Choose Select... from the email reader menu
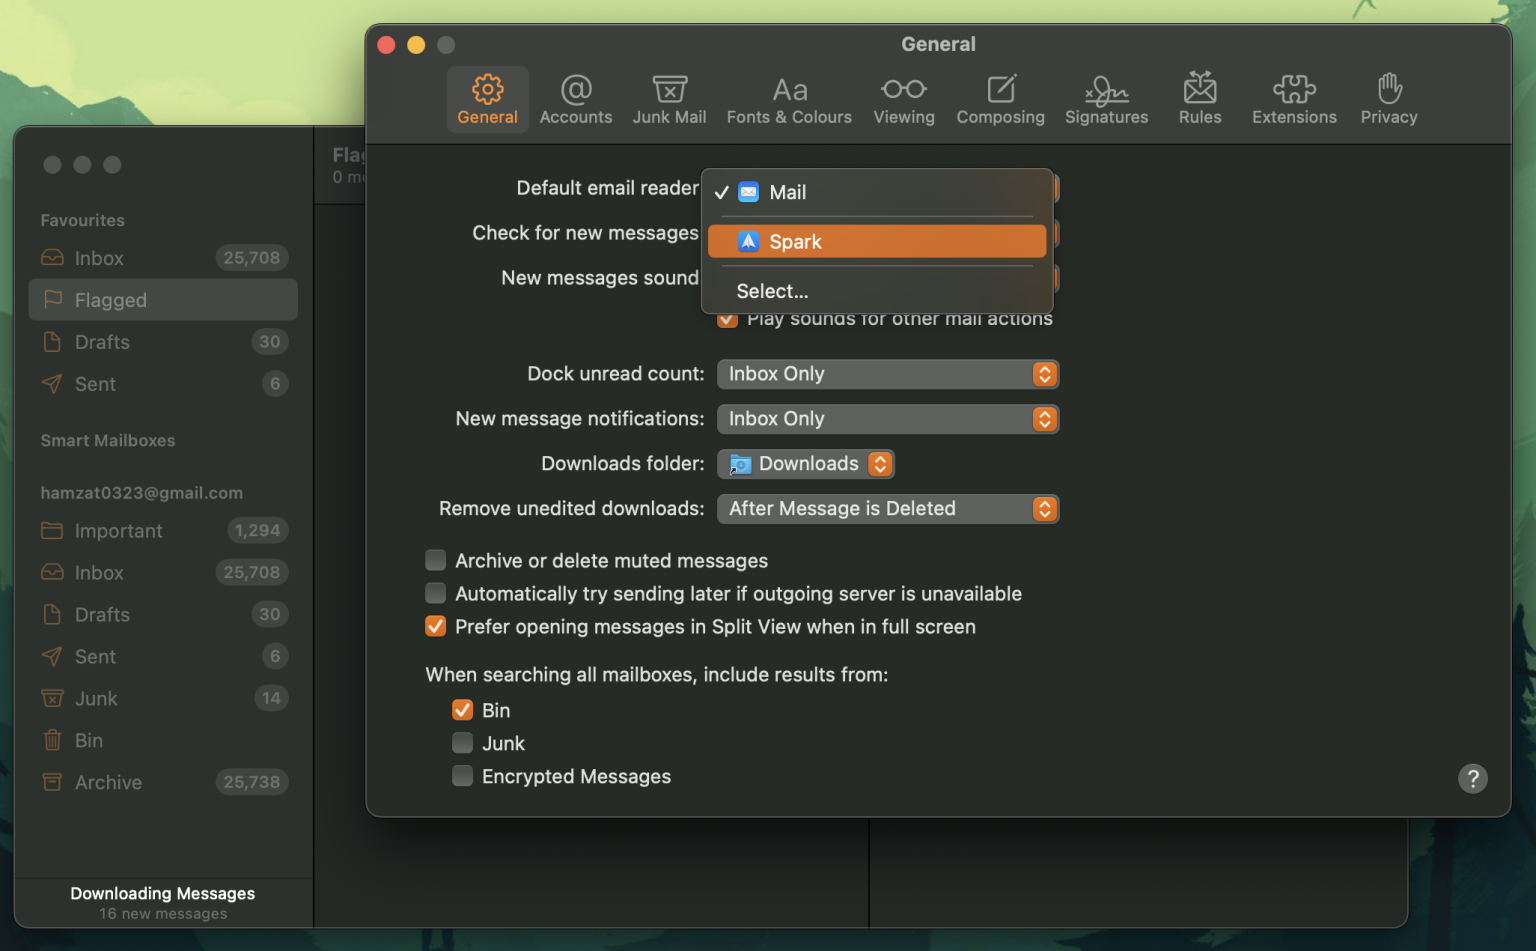This screenshot has height=951, width=1536. (772, 291)
